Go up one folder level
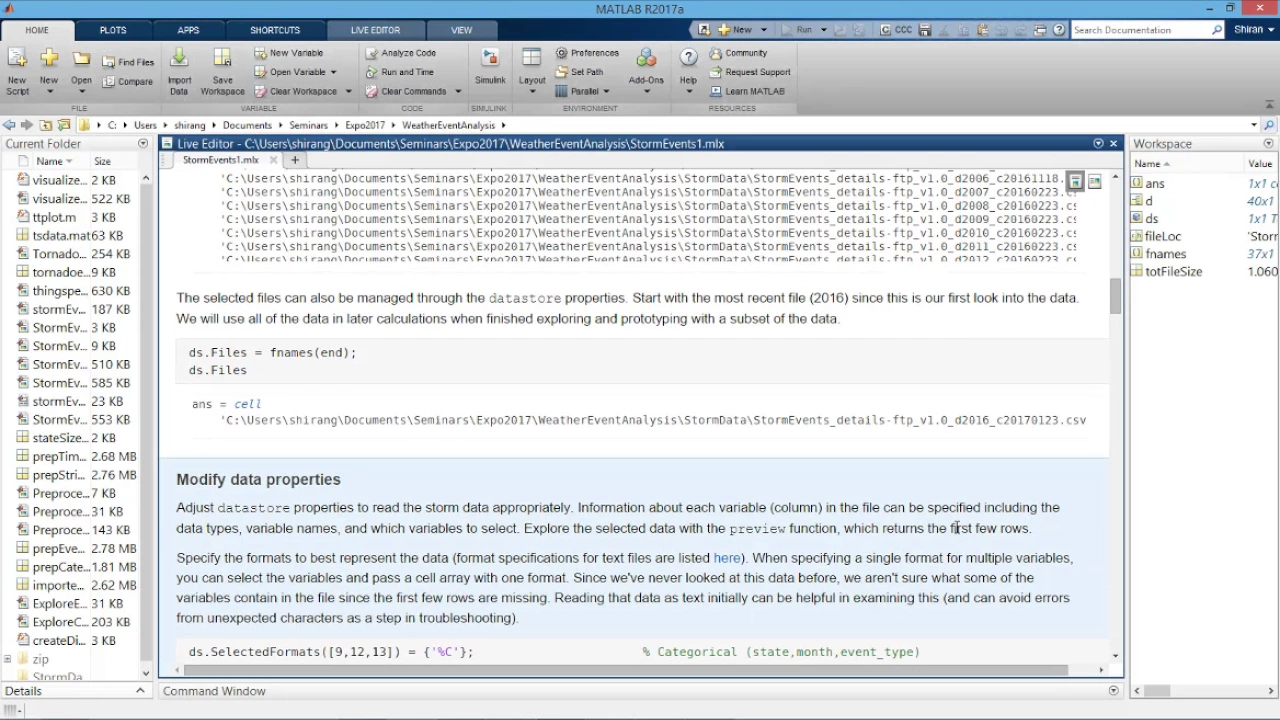This screenshot has height=720, width=1280. (46, 125)
